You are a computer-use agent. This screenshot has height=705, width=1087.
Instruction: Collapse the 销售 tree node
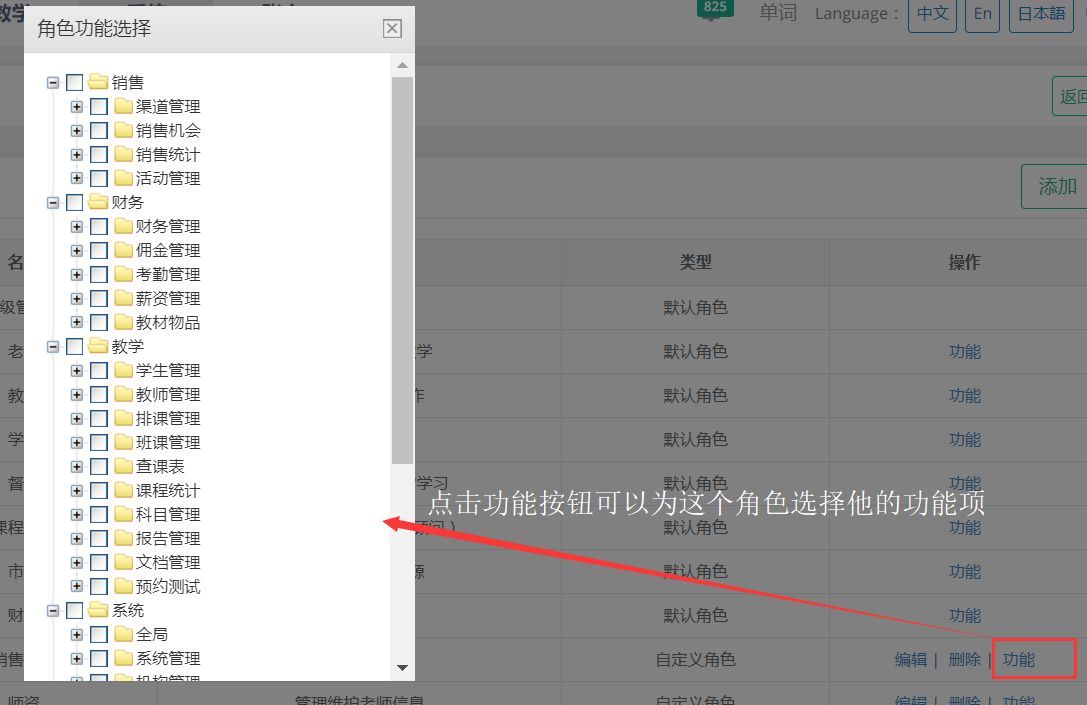pos(53,82)
